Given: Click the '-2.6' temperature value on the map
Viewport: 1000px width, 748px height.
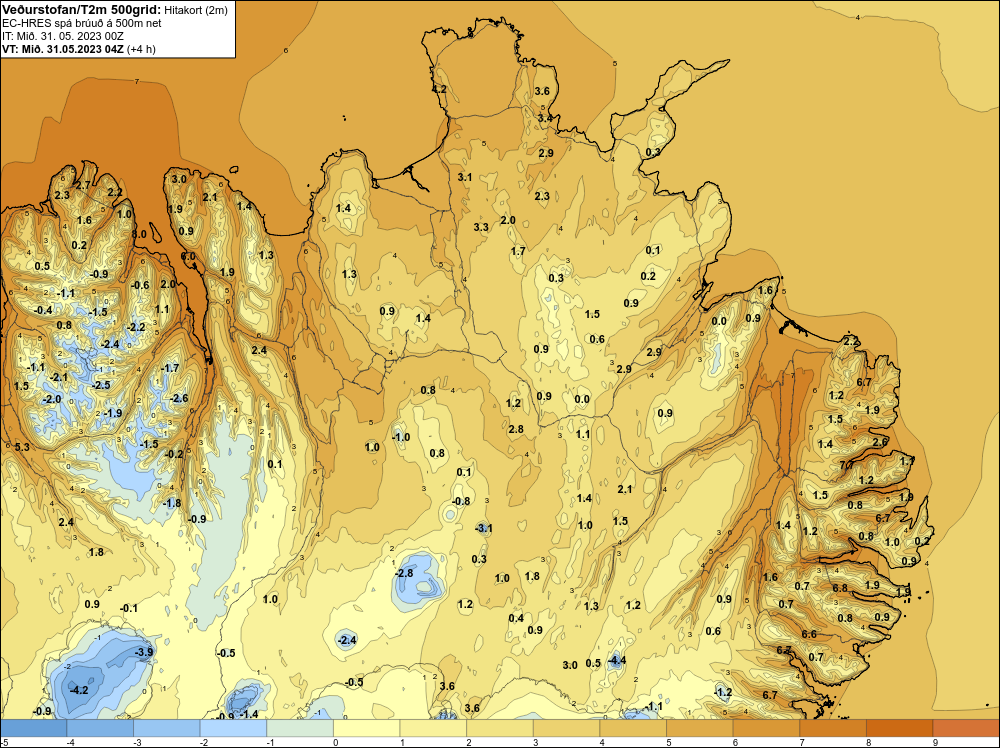Looking at the screenshot, I should pyautogui.click(x=179, y=398).
